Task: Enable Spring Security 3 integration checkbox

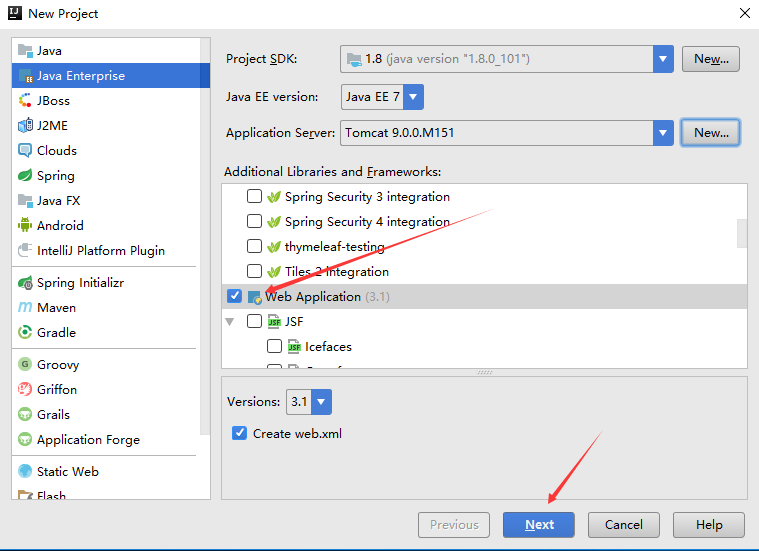Action: pyautogui.click(x=255, y=197)
